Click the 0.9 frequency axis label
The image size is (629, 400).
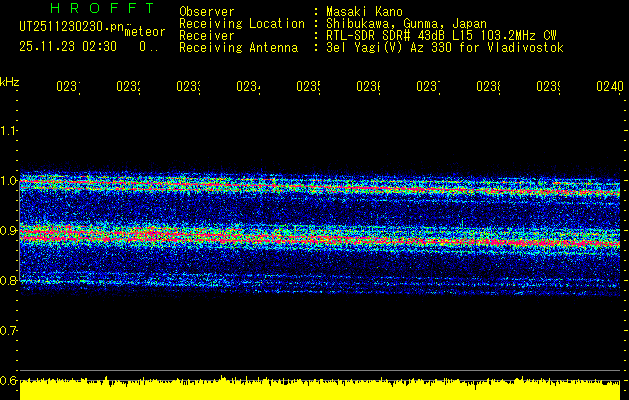click(8, 230)
